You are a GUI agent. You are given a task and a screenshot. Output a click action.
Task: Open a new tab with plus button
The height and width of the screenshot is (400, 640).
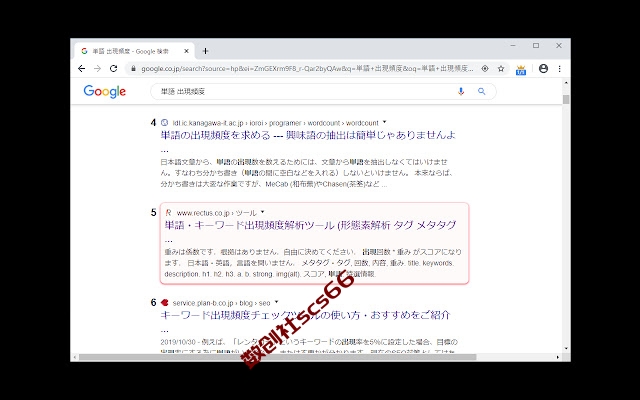[205, 51]
